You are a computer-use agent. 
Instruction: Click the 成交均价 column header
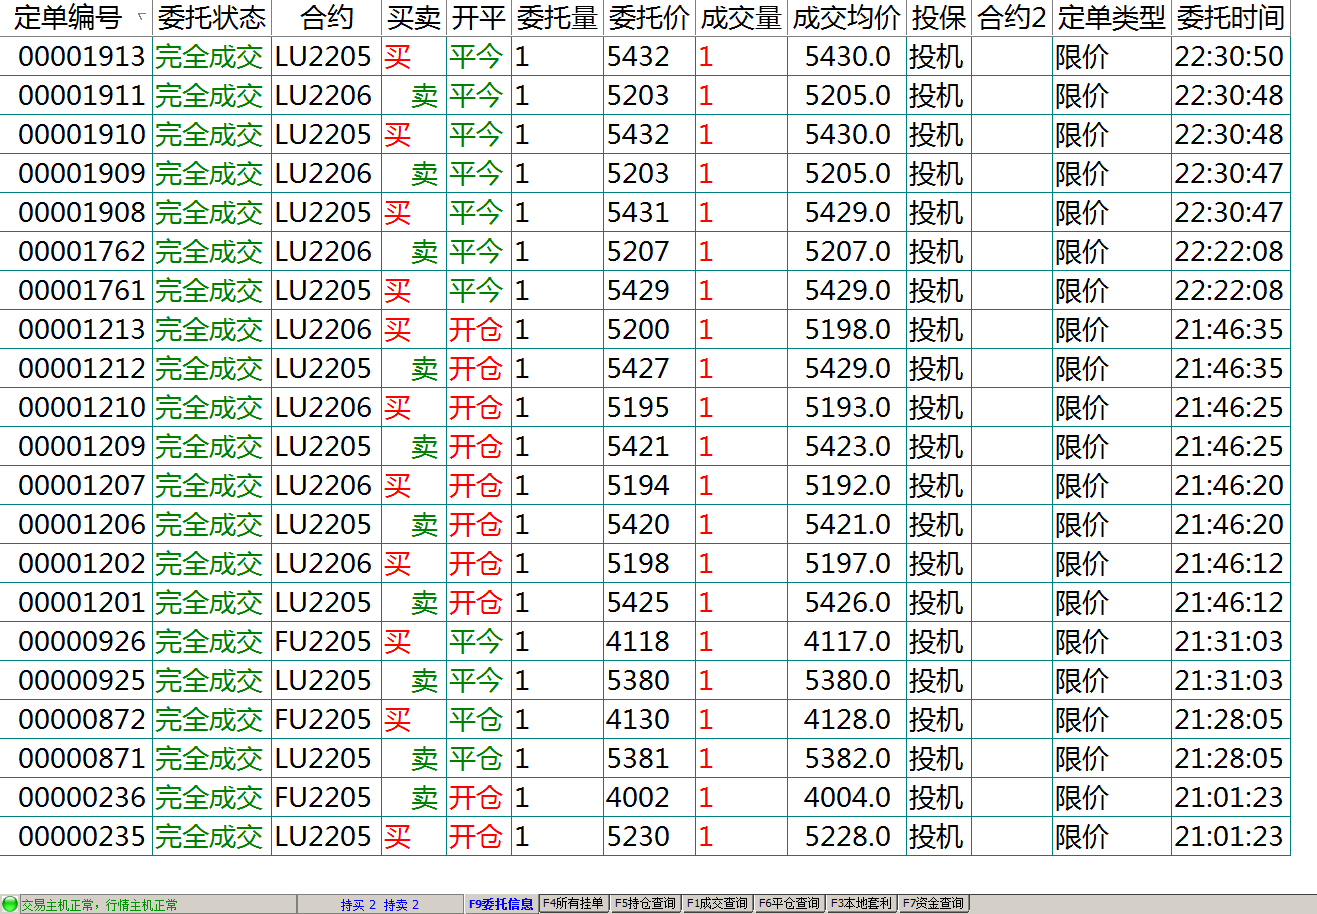tap(847, 18)
